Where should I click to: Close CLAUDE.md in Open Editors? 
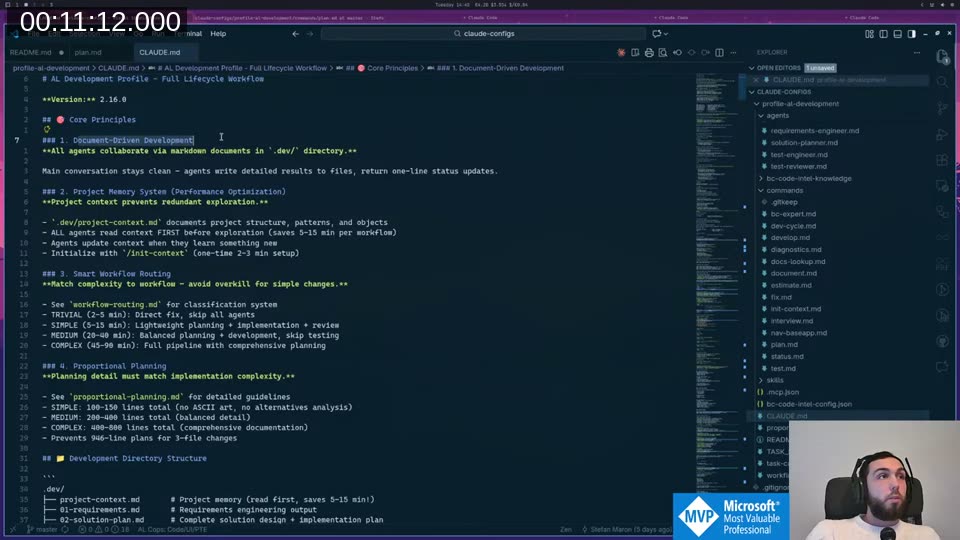(x=756, y=80)
